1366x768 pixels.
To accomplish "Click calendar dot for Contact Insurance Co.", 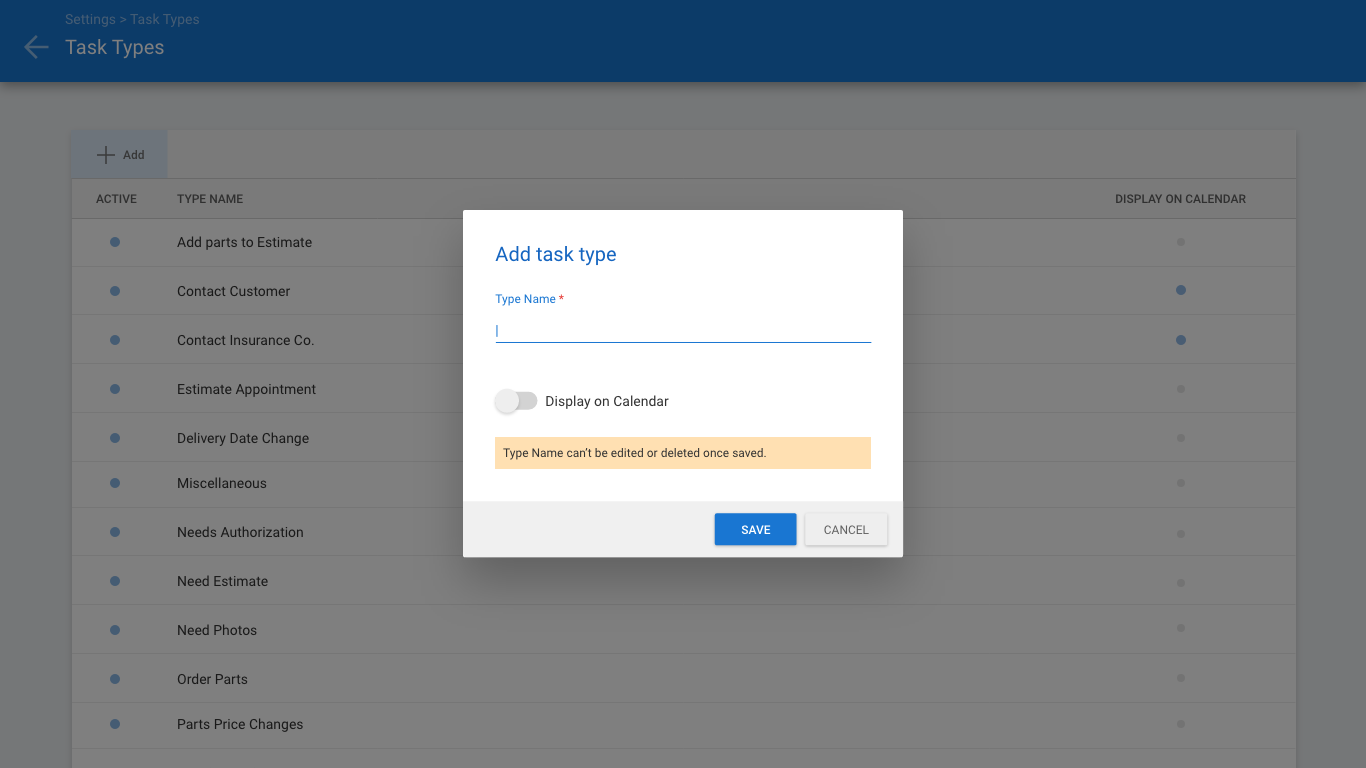I will click(1181, 340).
